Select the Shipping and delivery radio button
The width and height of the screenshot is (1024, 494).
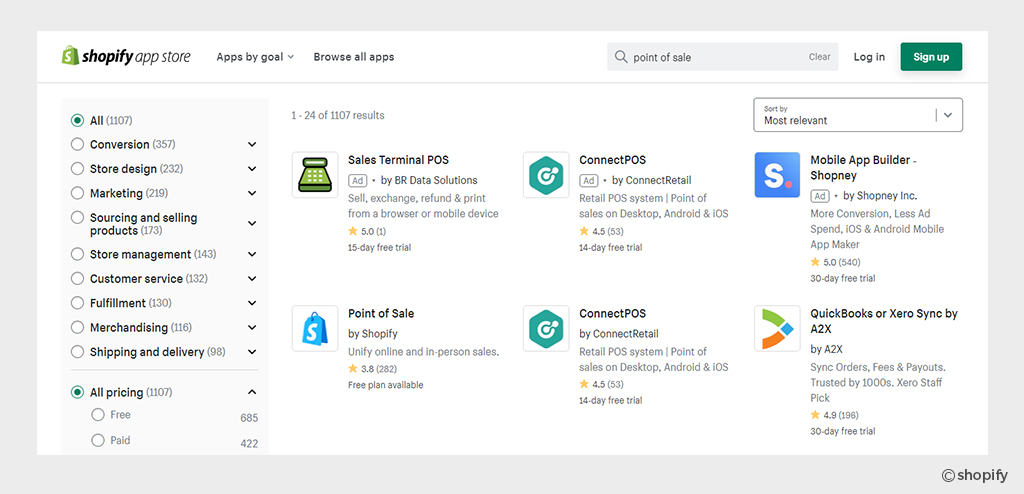[x=77, y=352]
